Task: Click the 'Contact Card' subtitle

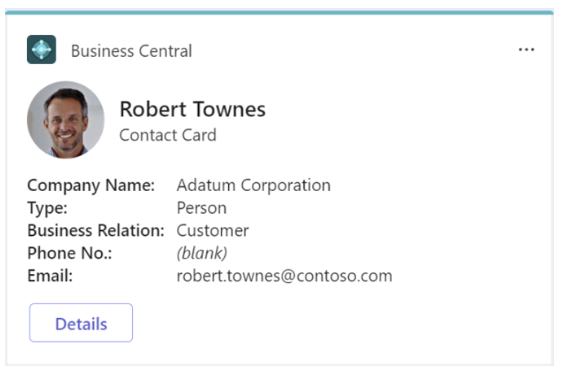Action: [x=168, y=136]
